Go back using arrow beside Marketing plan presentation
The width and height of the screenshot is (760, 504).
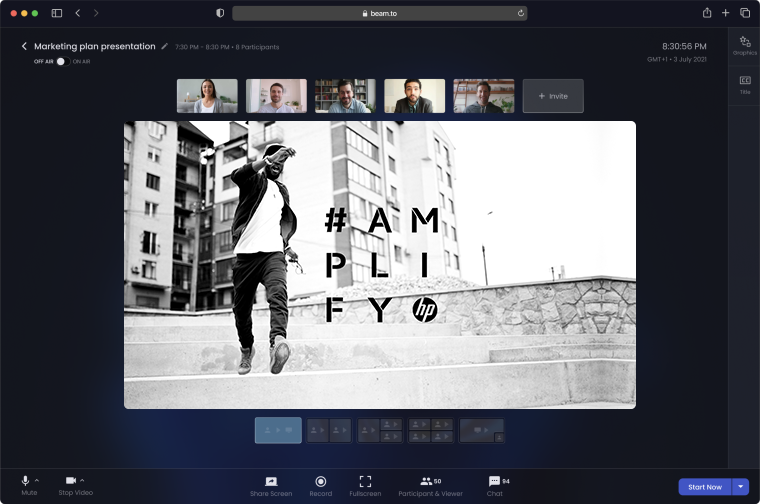[x=24, y=46]
